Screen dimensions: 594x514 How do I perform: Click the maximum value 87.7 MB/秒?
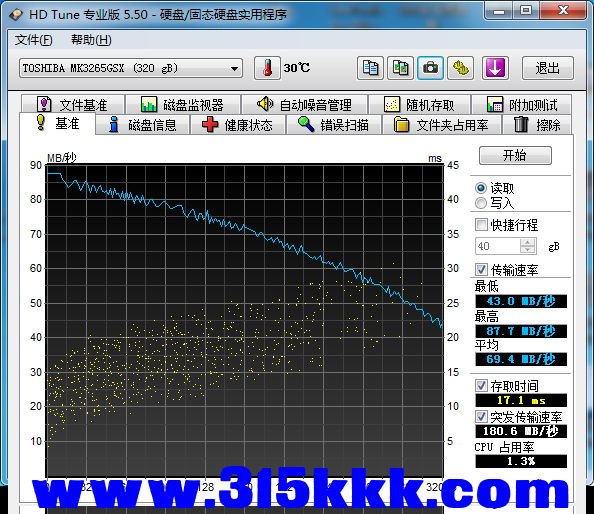[521, 331]
